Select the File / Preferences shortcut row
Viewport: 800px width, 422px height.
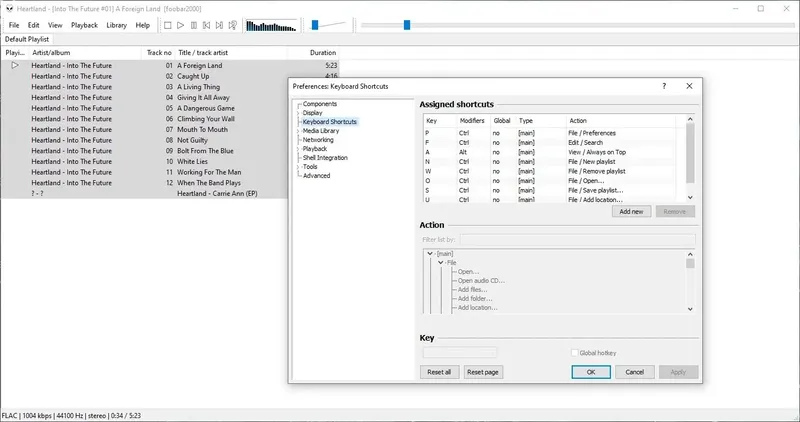pos(549,133)
